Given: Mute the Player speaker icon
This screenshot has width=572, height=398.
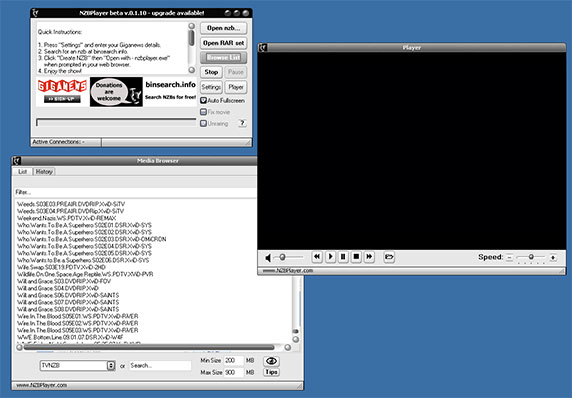Looking at the screenshot, I should [268, 258].
